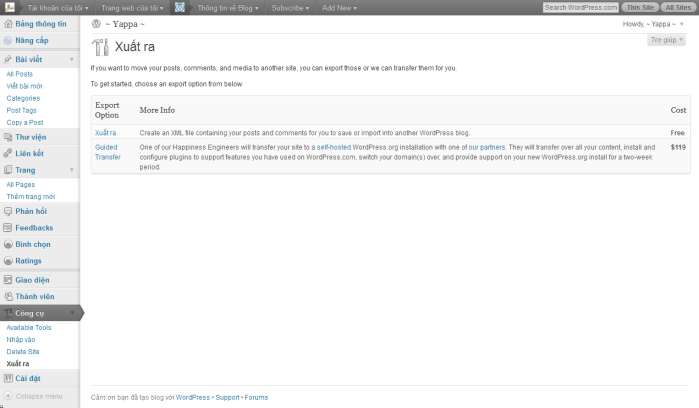Click the Guided Transfer link

[x=107, y=151]
